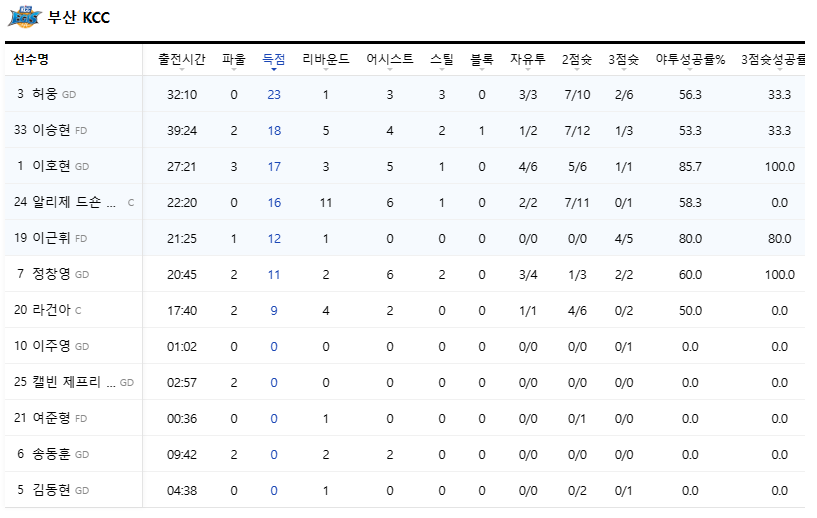Image resolution: width=817 pixels, height=518 pixels.
Task: Open player 이근휘 profile
Action: coord(51,238)
